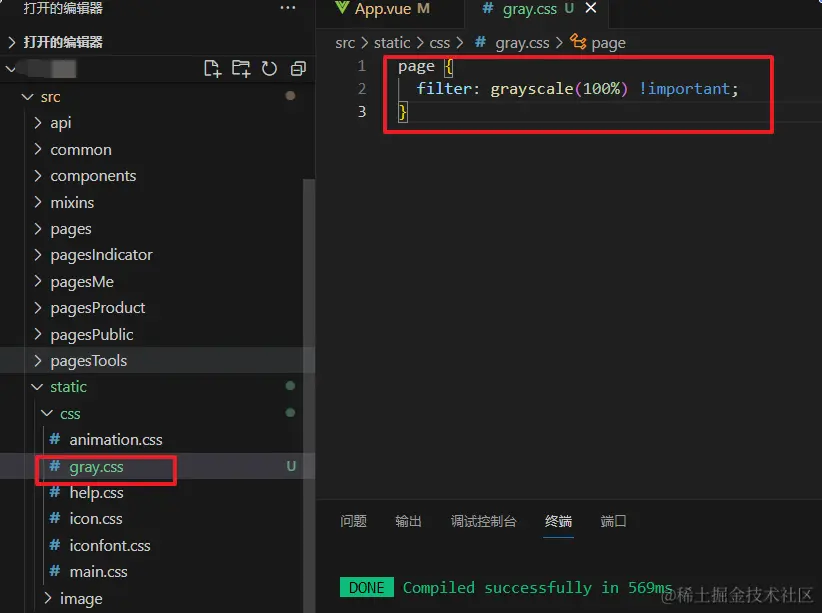Collapse the css folder under static
This screenshot has height=613, width=822.
47,413
